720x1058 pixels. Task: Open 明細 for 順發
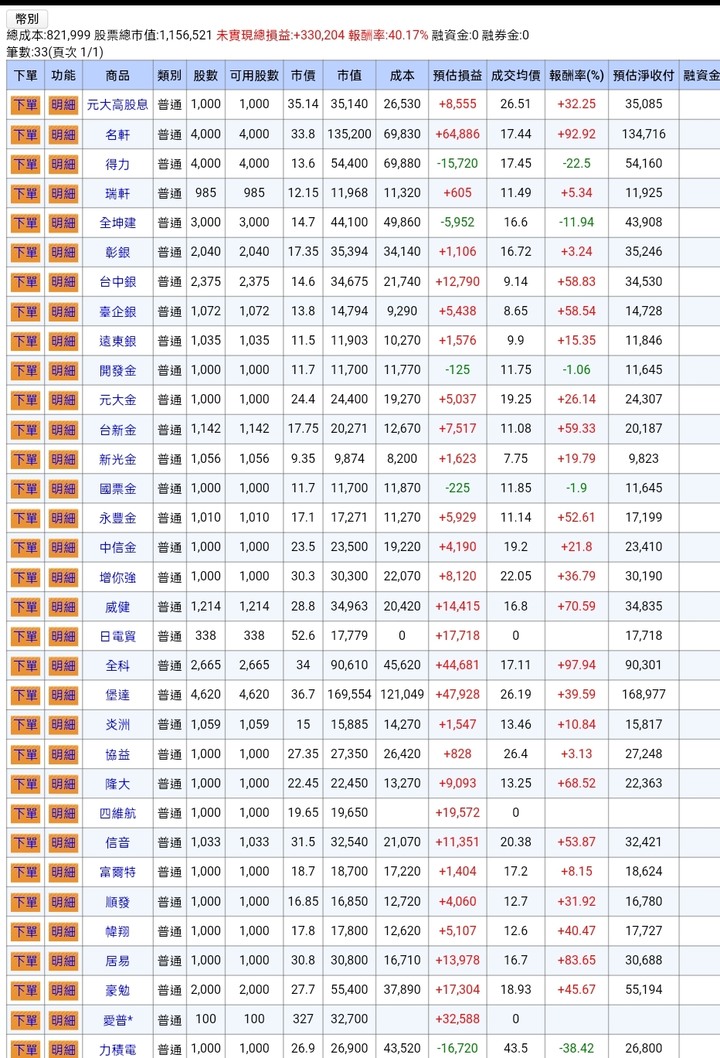click(63, 902)
